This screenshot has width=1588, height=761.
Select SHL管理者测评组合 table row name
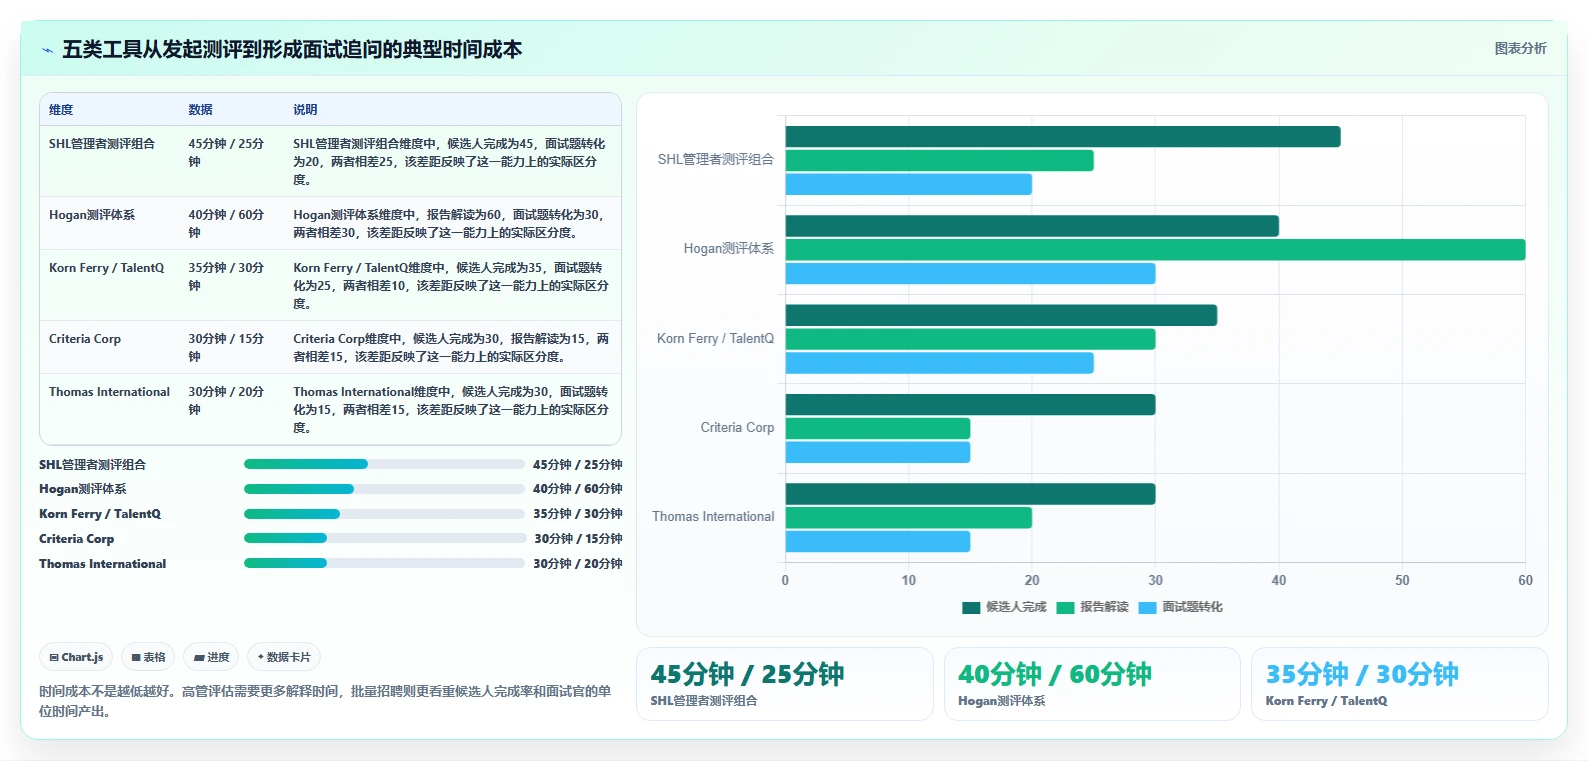[x=102, y=144]
